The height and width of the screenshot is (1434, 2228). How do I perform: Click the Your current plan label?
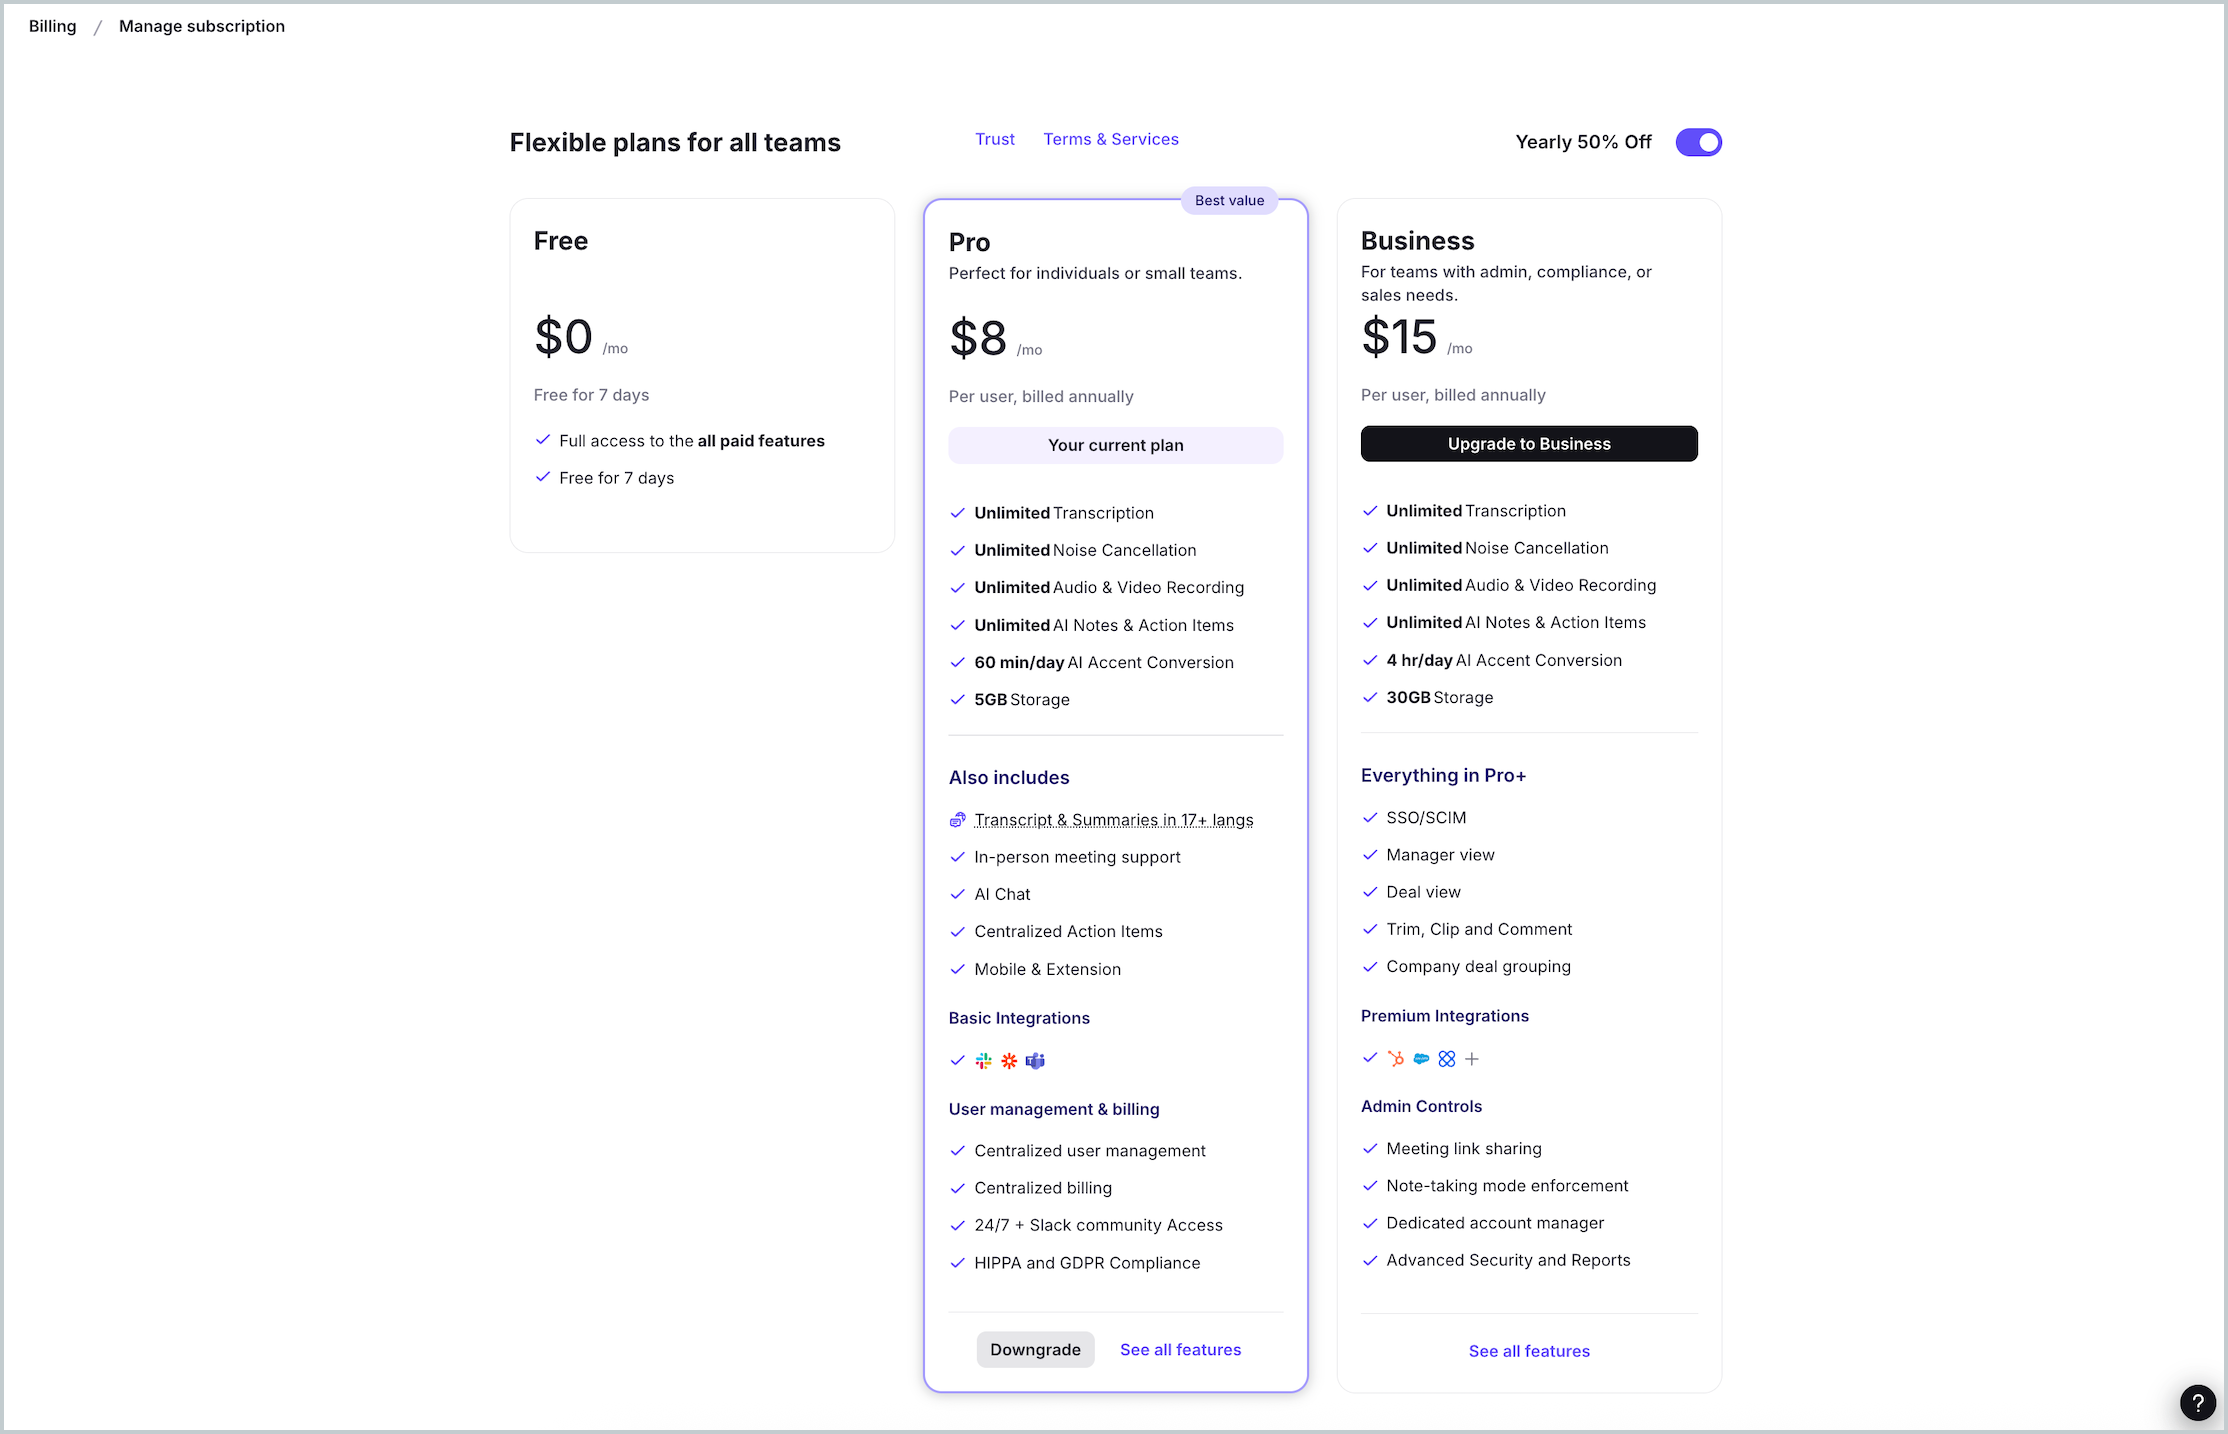[x=1115, y=445]
